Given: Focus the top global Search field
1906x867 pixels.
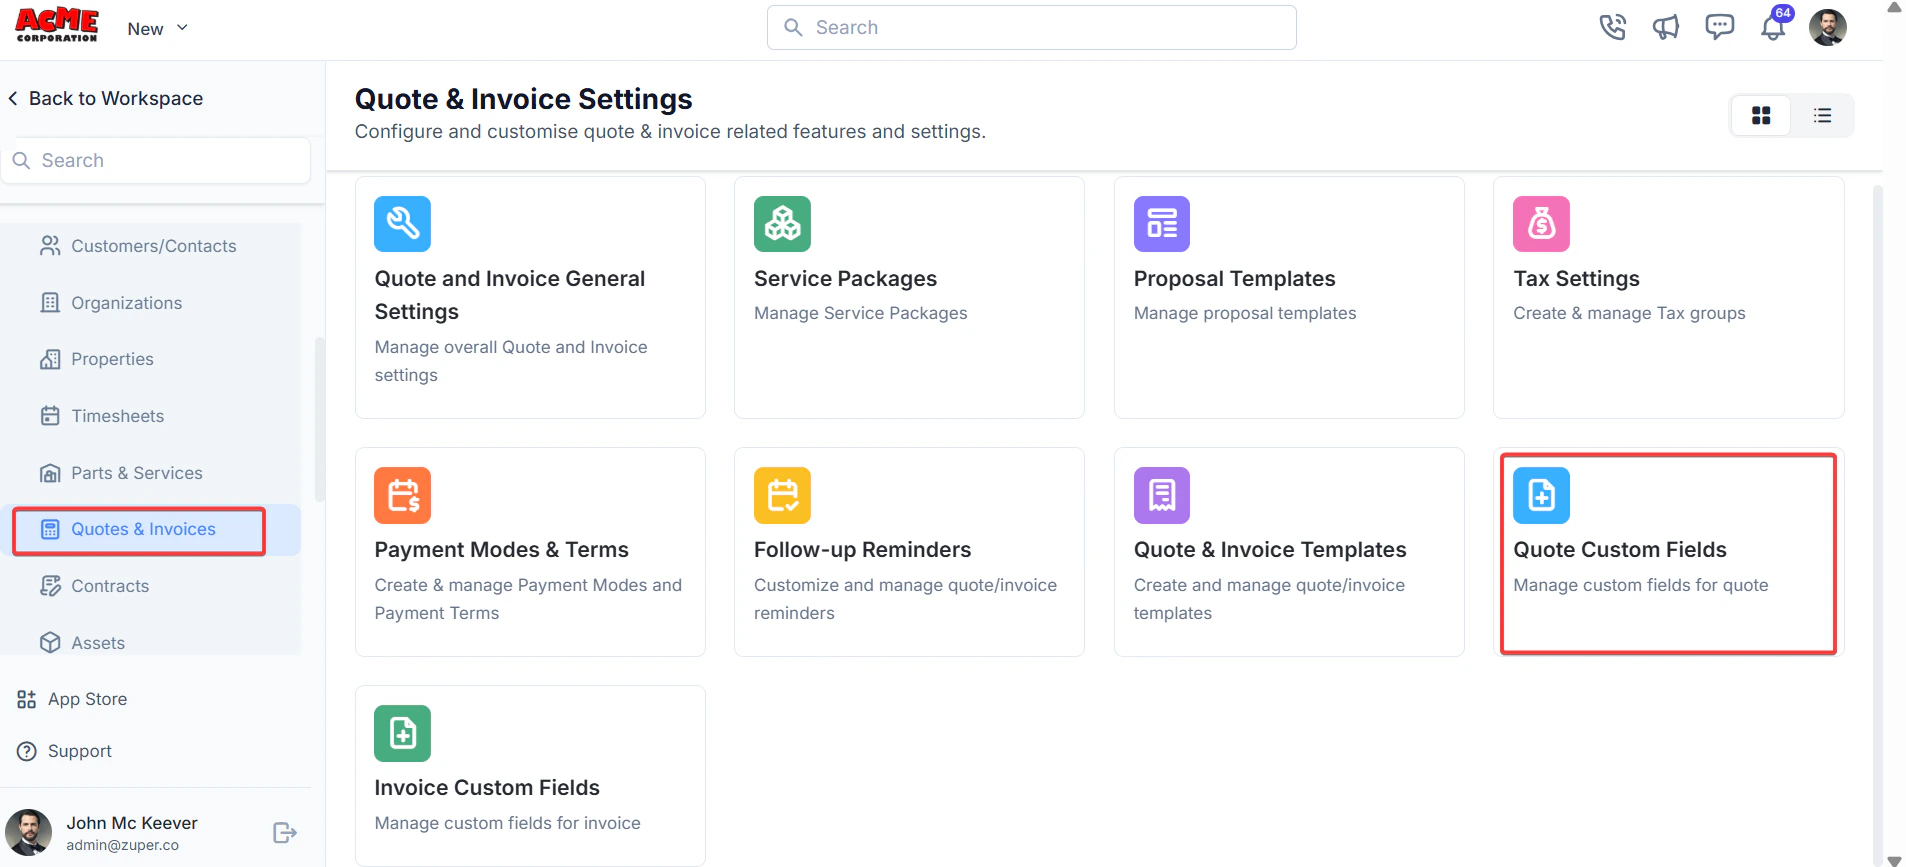Looking at the screenshot, I should 1031,27.
